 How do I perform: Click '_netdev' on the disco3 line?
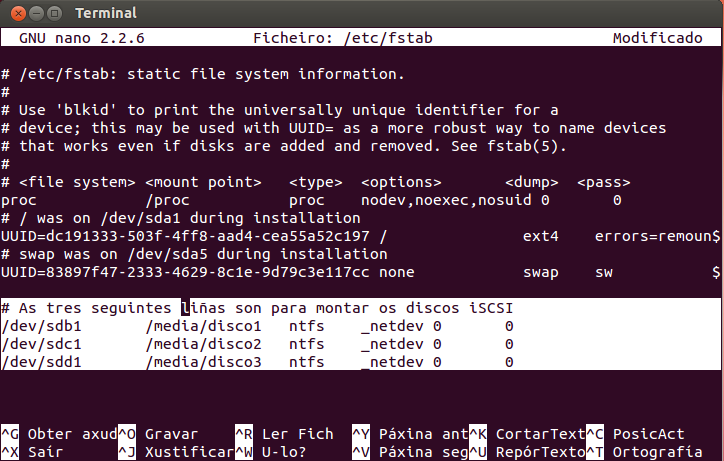pyautogui.click(x=392, y=362)
